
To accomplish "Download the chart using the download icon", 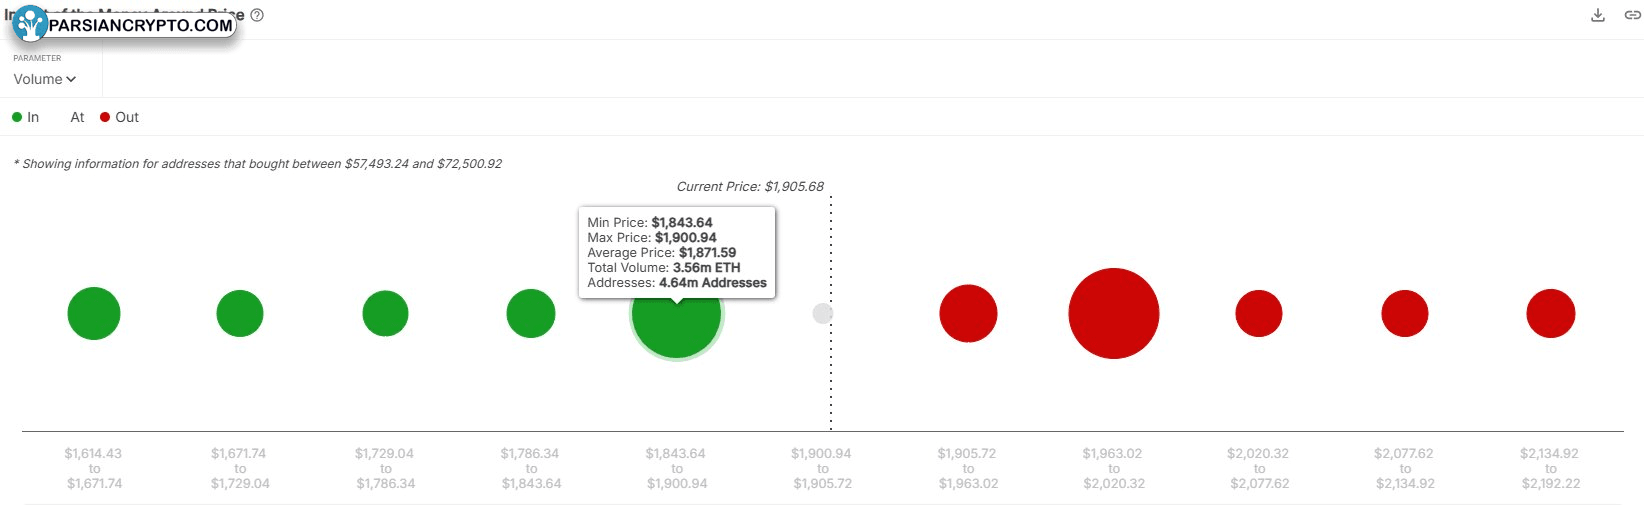I will click(x=1598, y=15).
